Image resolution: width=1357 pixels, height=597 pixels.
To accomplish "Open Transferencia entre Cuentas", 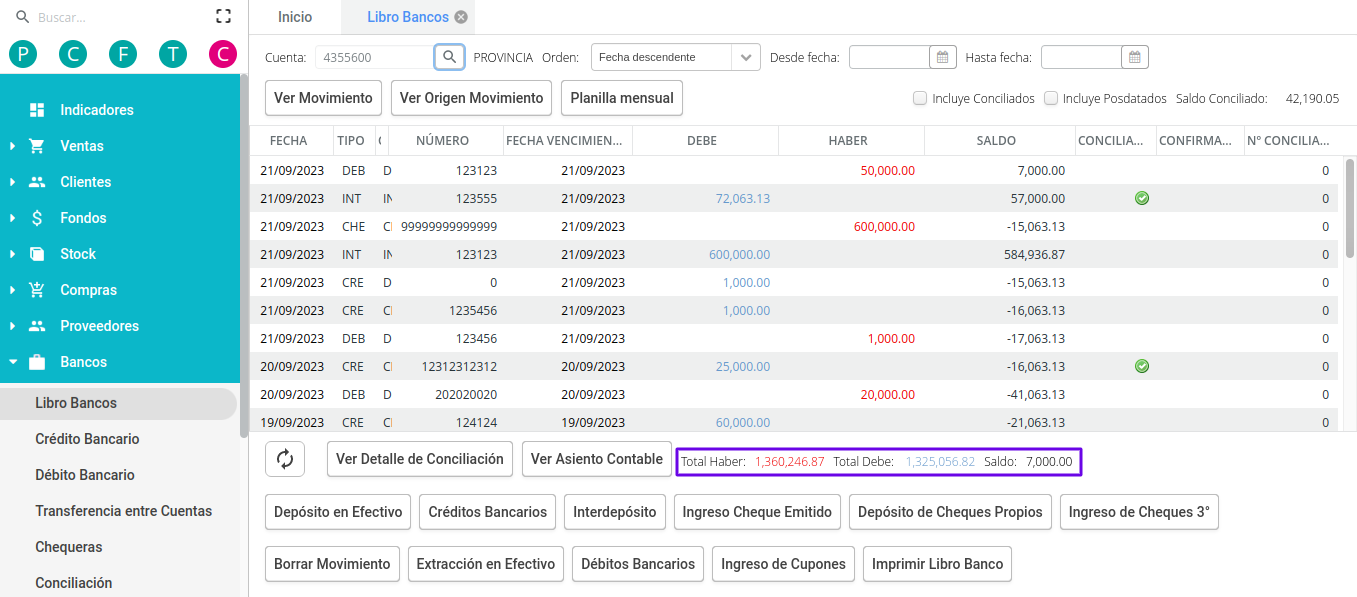I will tap(124, 511).
